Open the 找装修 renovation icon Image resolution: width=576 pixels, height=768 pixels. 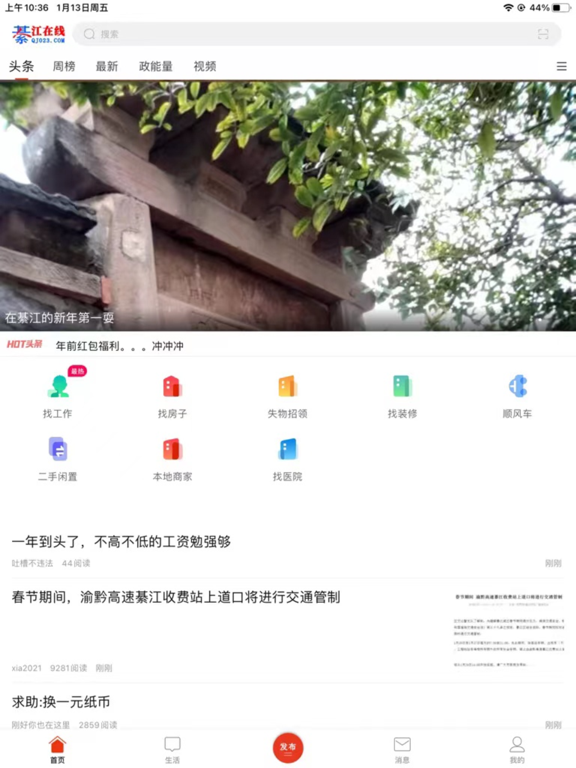coord(402,386)
